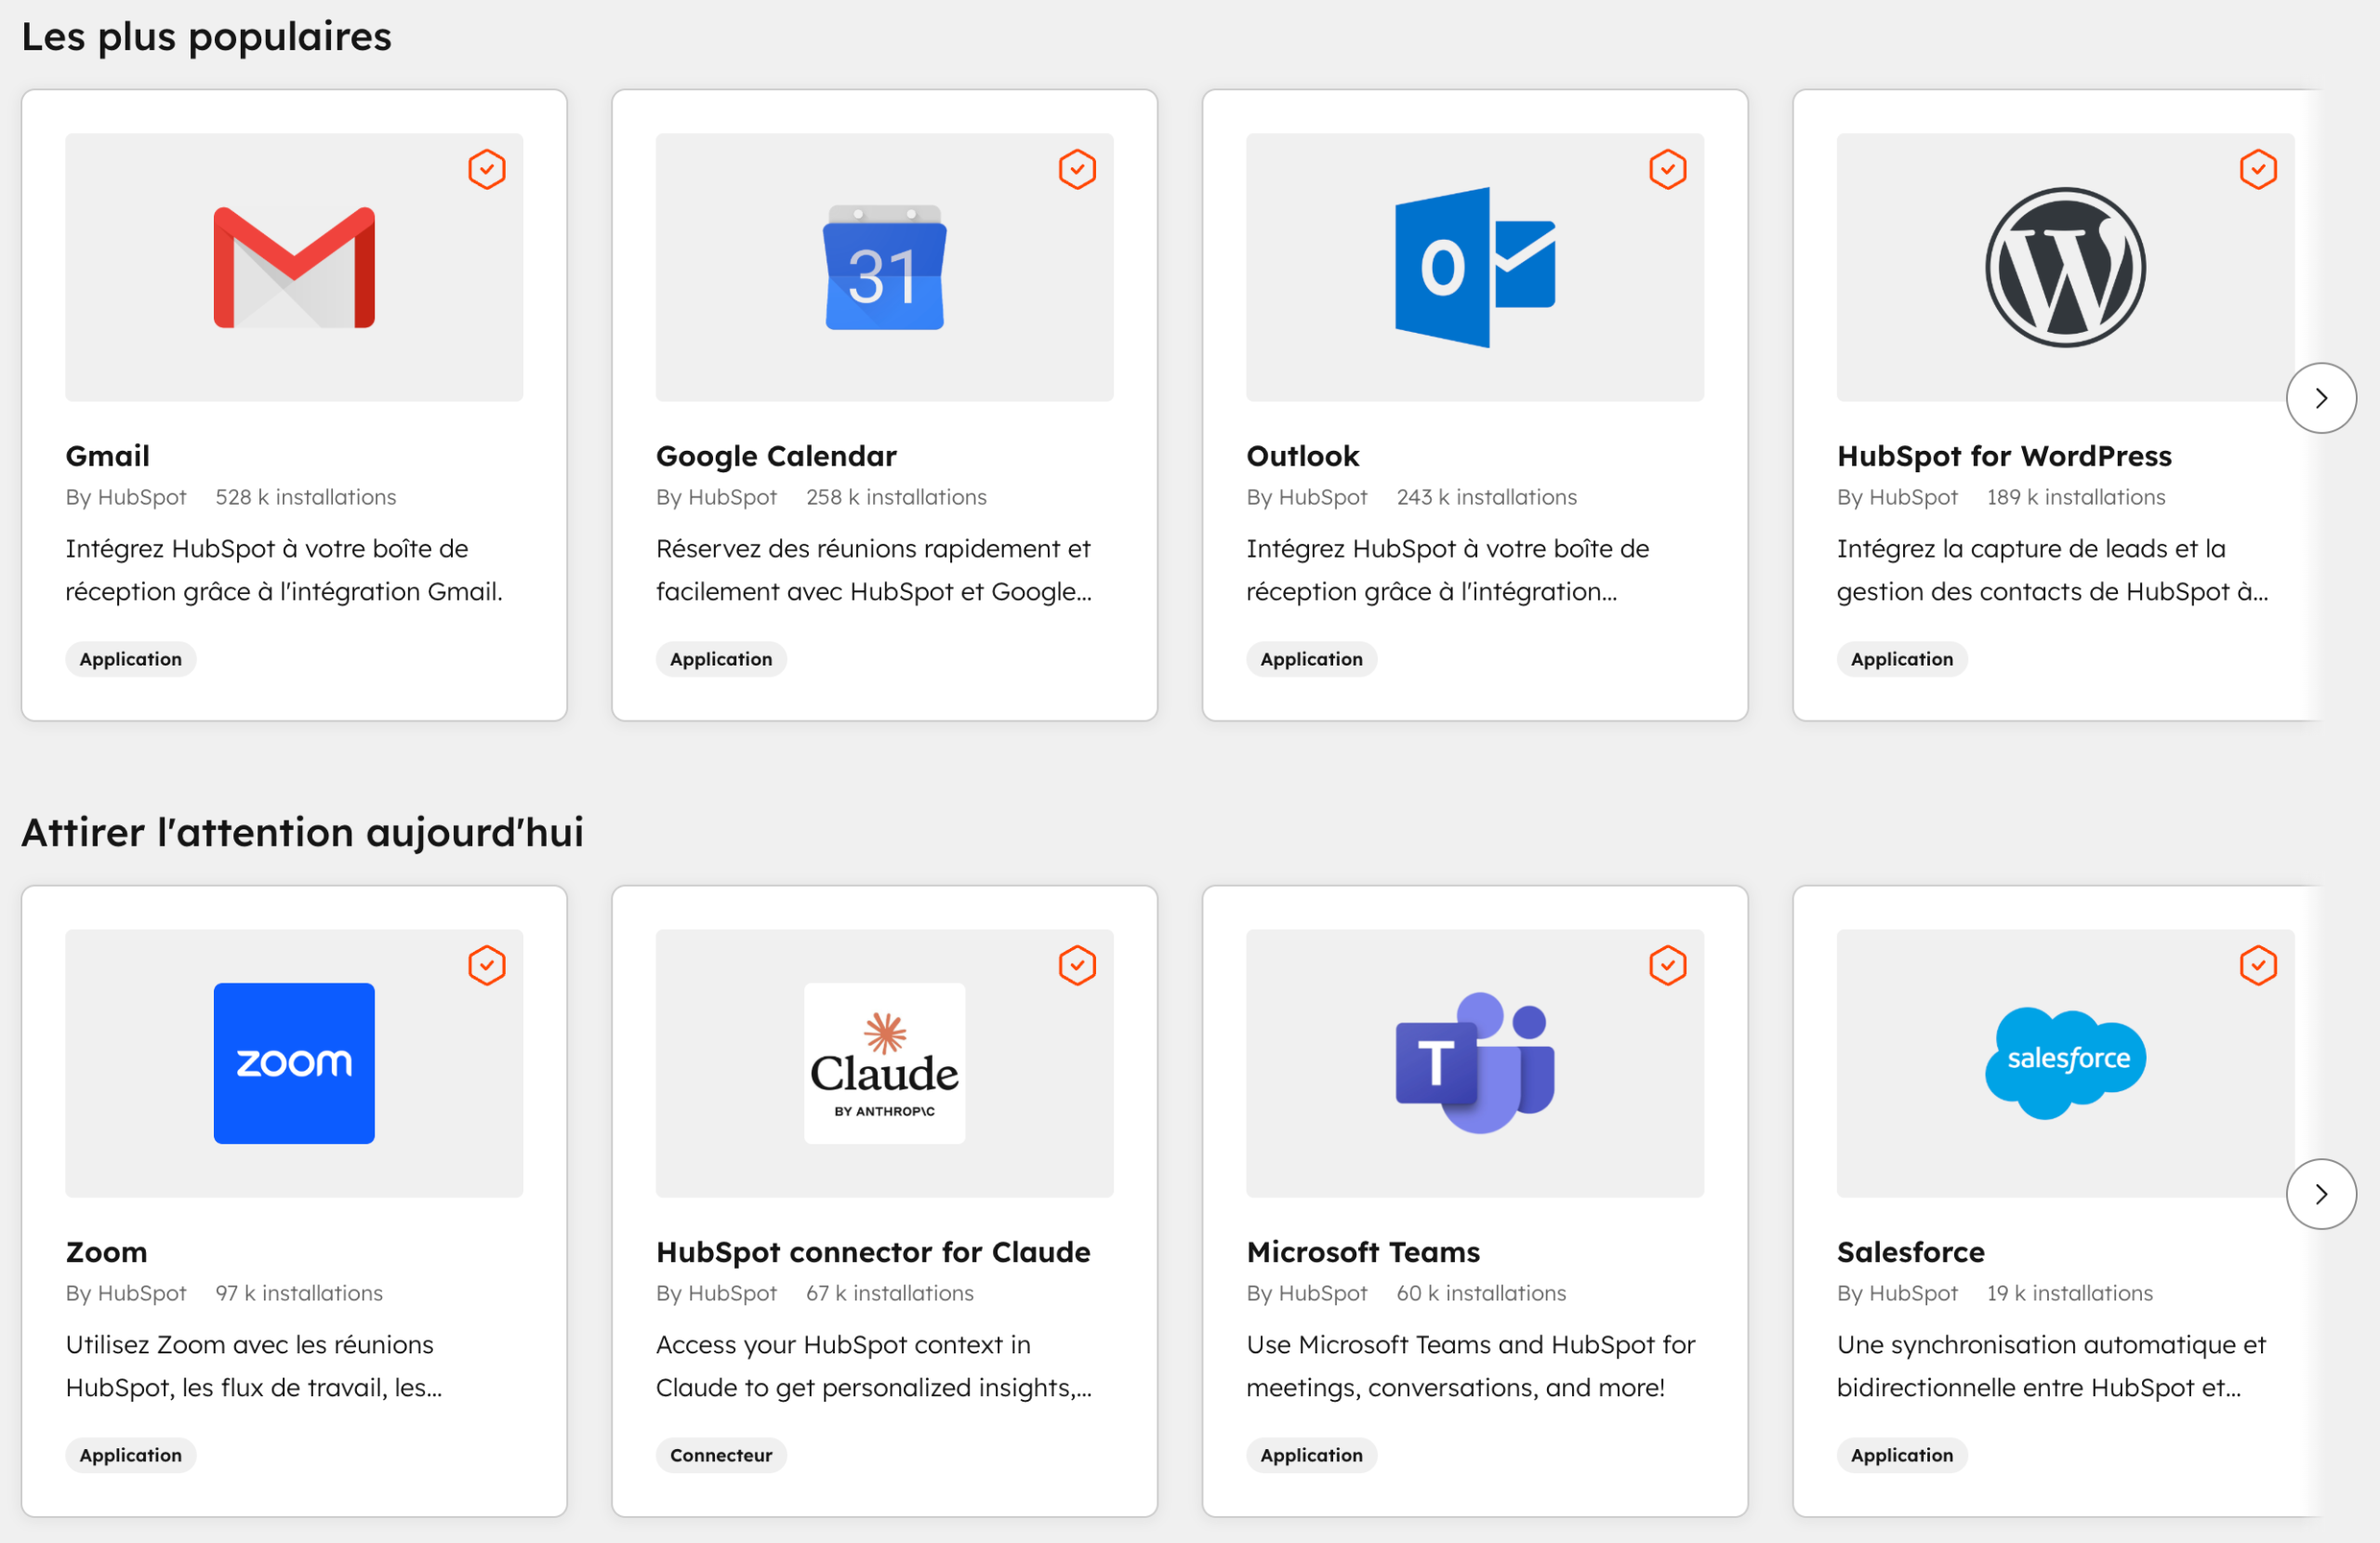The width and height of the screenshot is (2380, 1543).
Task: Click certified badge on Outlook card
Action: click(1668, 169)
